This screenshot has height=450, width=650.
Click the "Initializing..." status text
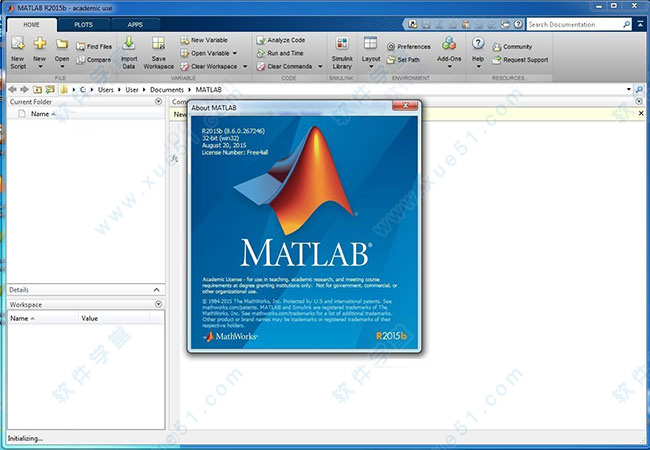[25, 438]
